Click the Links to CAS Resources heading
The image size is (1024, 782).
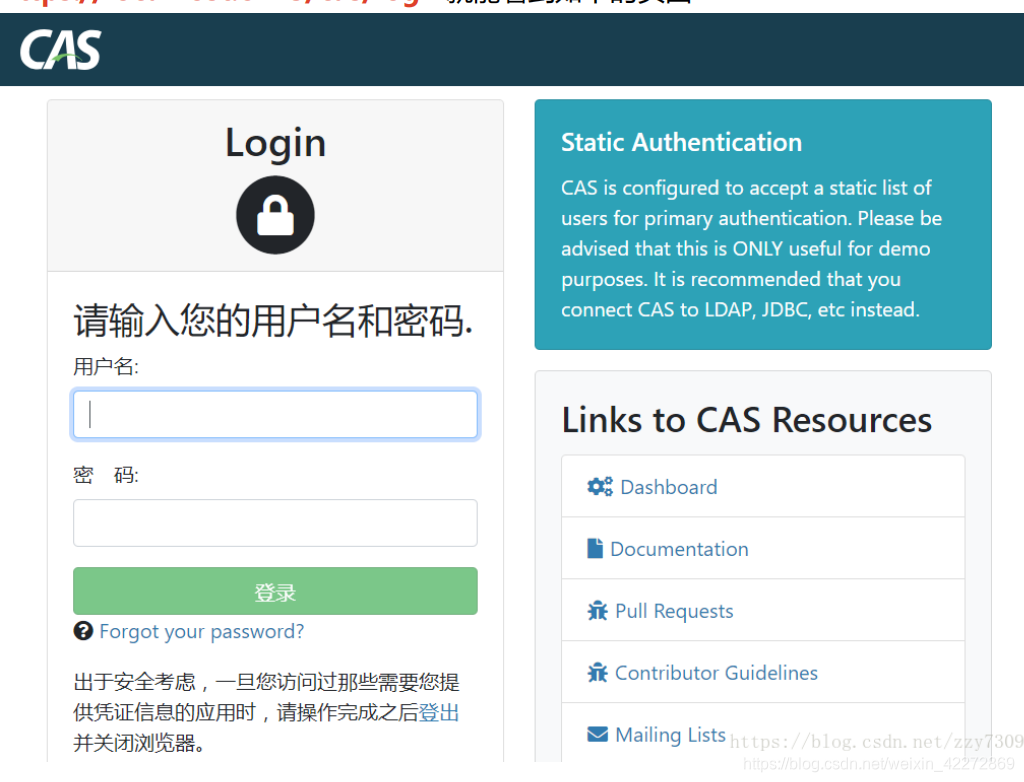[746, 419]
